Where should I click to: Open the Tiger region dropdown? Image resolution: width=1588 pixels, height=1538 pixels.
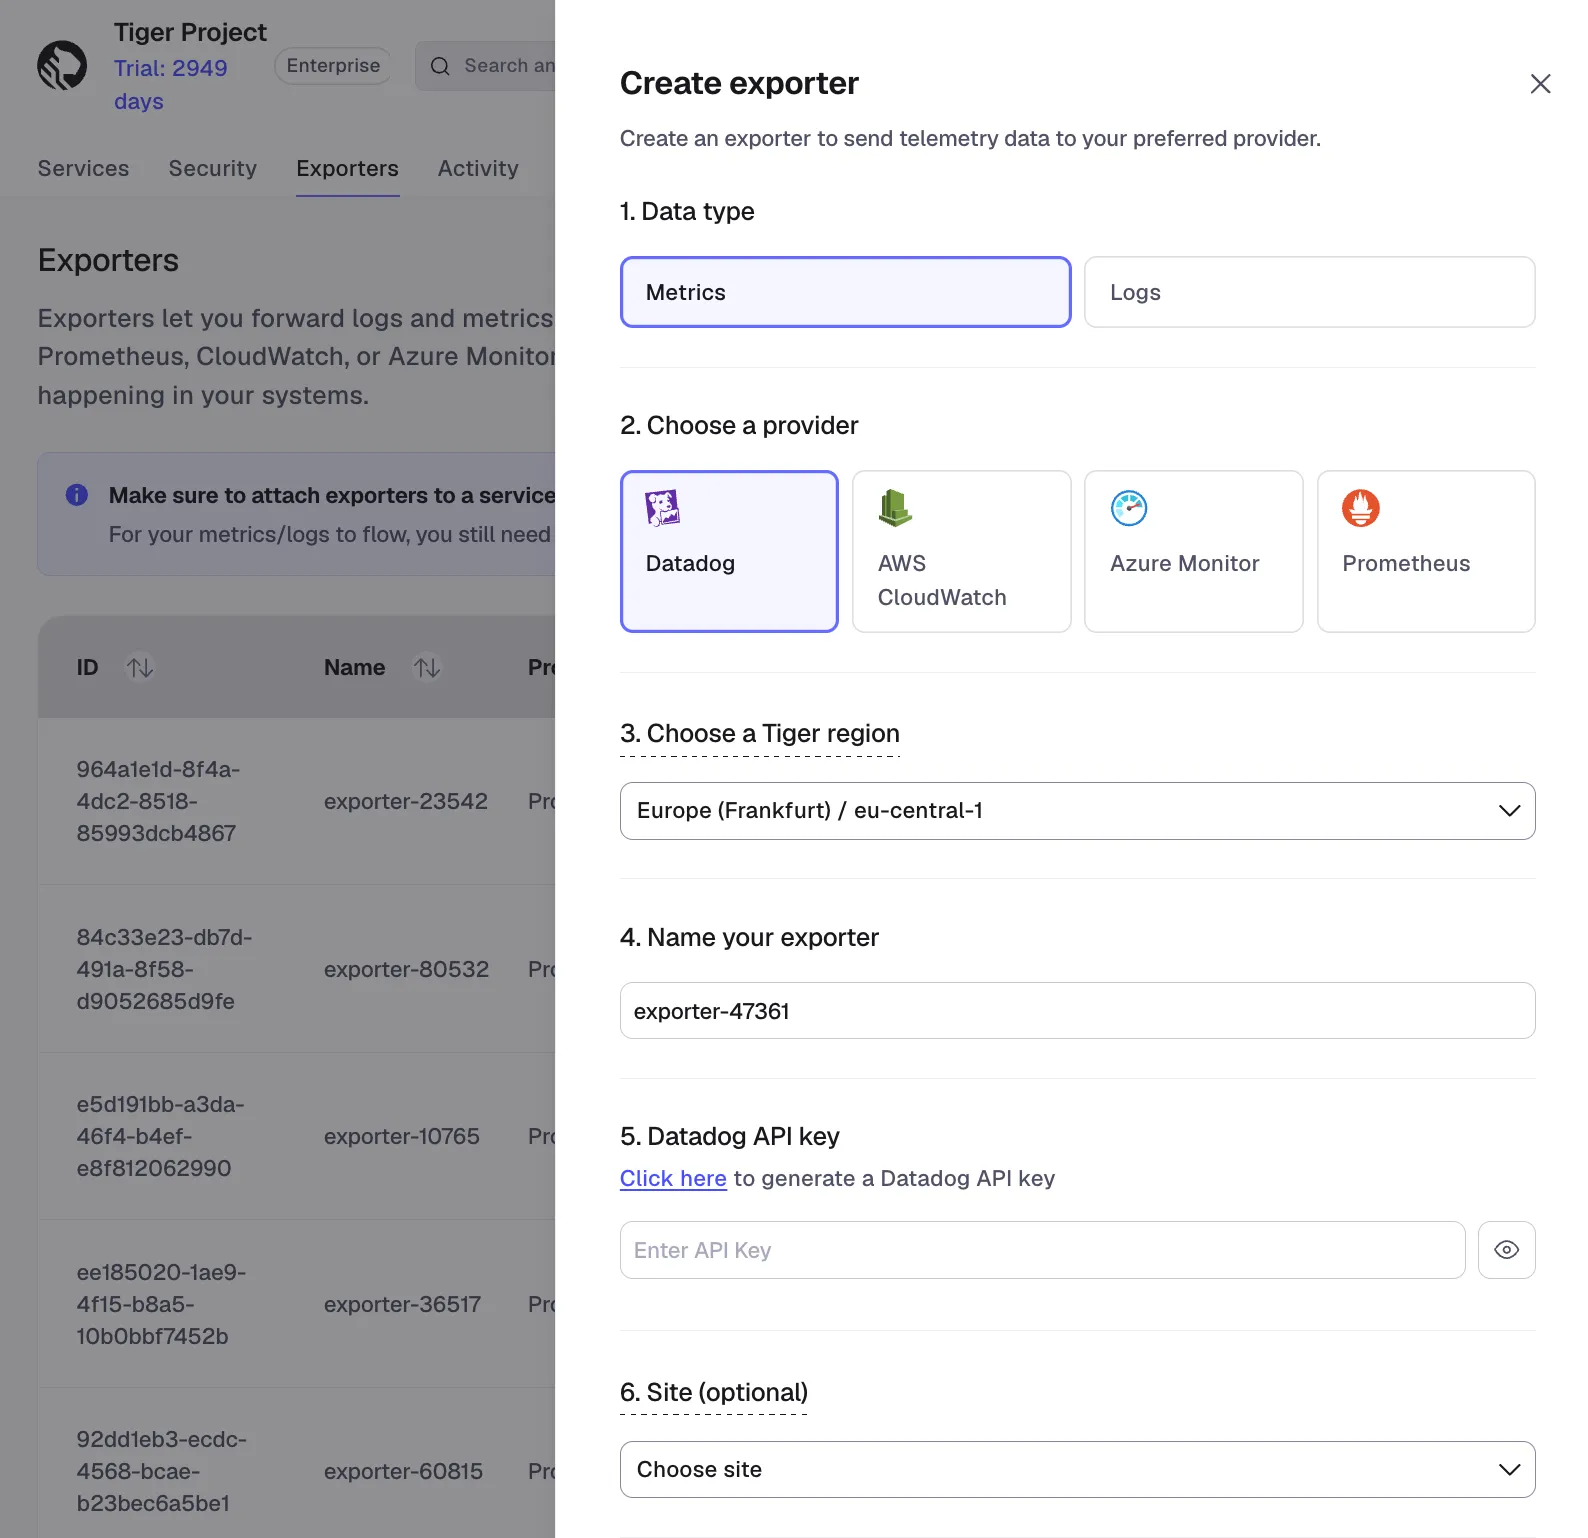click(1077, 811)
